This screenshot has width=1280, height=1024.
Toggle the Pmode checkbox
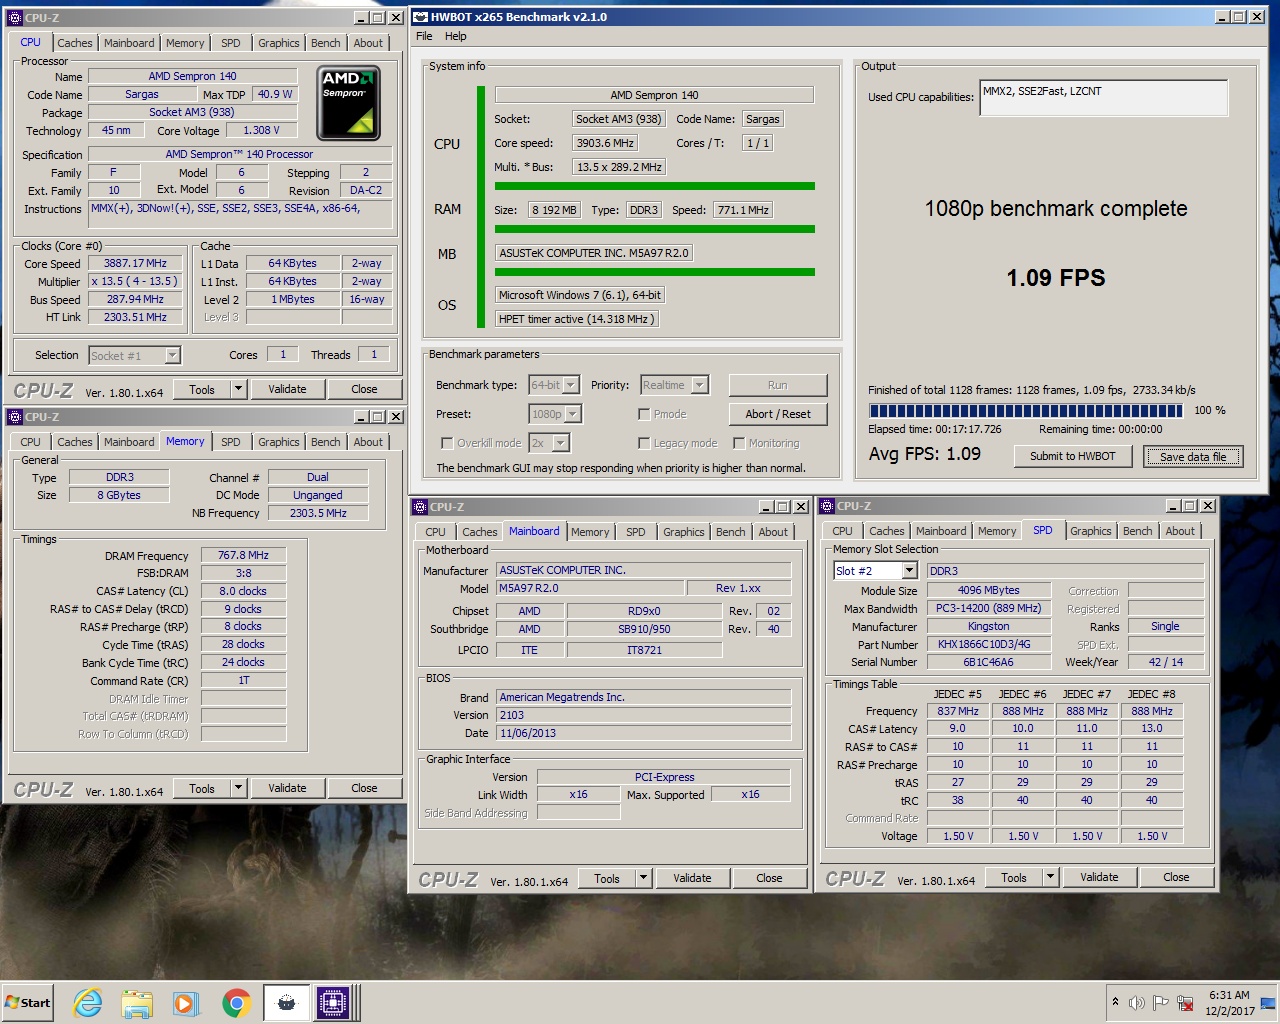pos(644,414)
